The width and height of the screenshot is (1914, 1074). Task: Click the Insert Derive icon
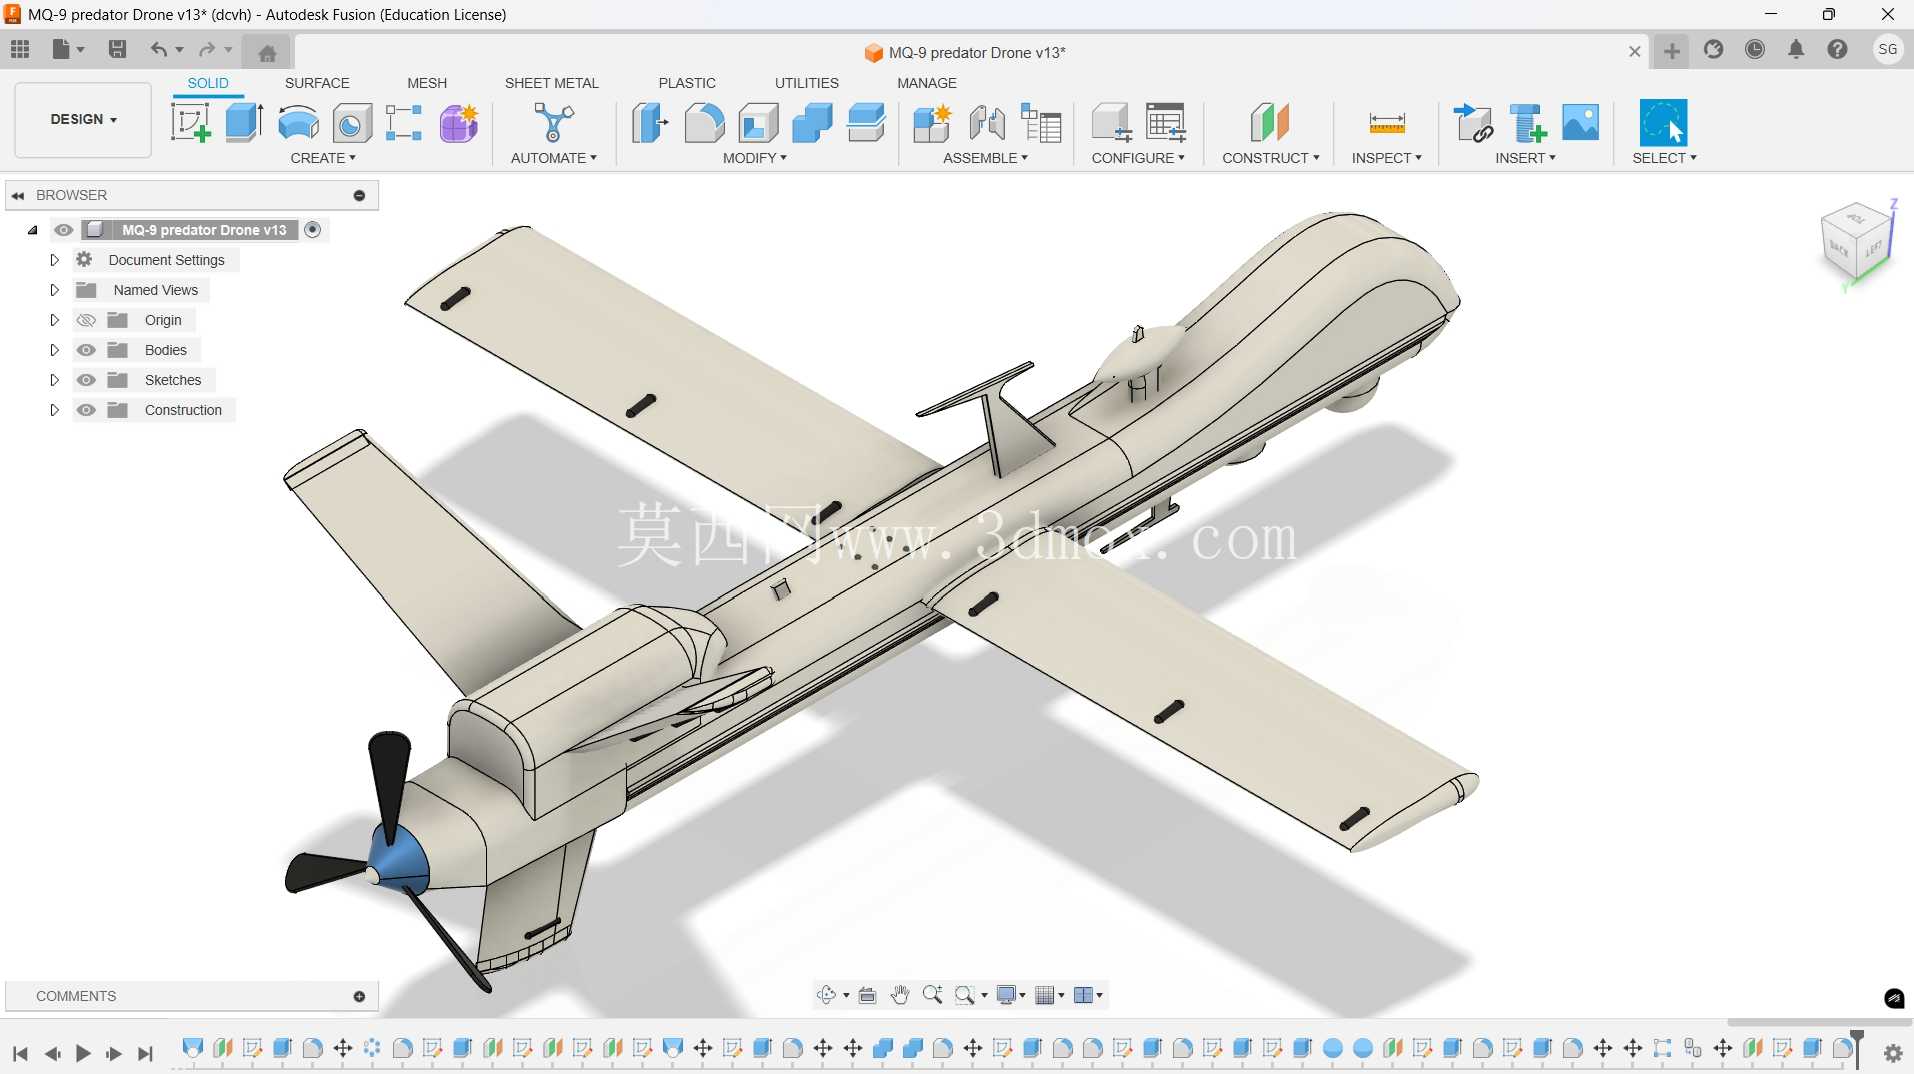click(x=1473, y=123)
